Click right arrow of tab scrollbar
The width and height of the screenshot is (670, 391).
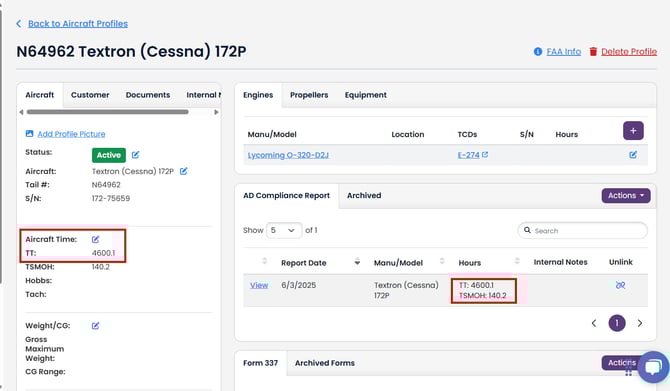coord(216,112)
